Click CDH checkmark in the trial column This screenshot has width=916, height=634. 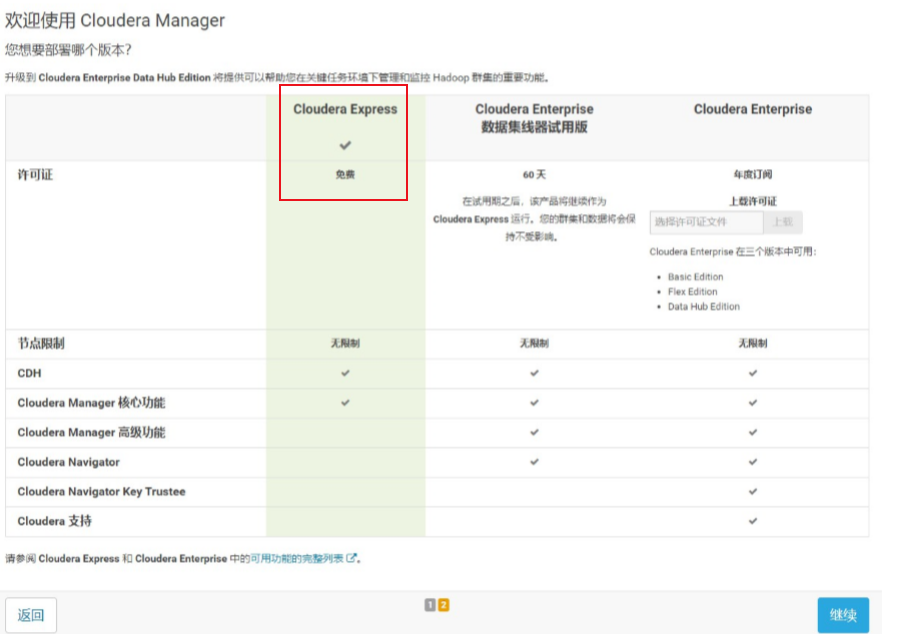534,373
